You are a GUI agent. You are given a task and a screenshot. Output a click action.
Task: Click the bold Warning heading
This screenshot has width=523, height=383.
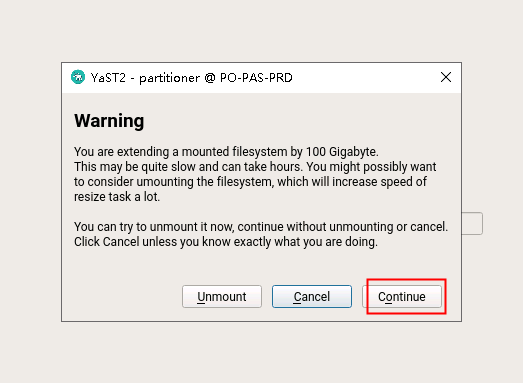(109, 121)
